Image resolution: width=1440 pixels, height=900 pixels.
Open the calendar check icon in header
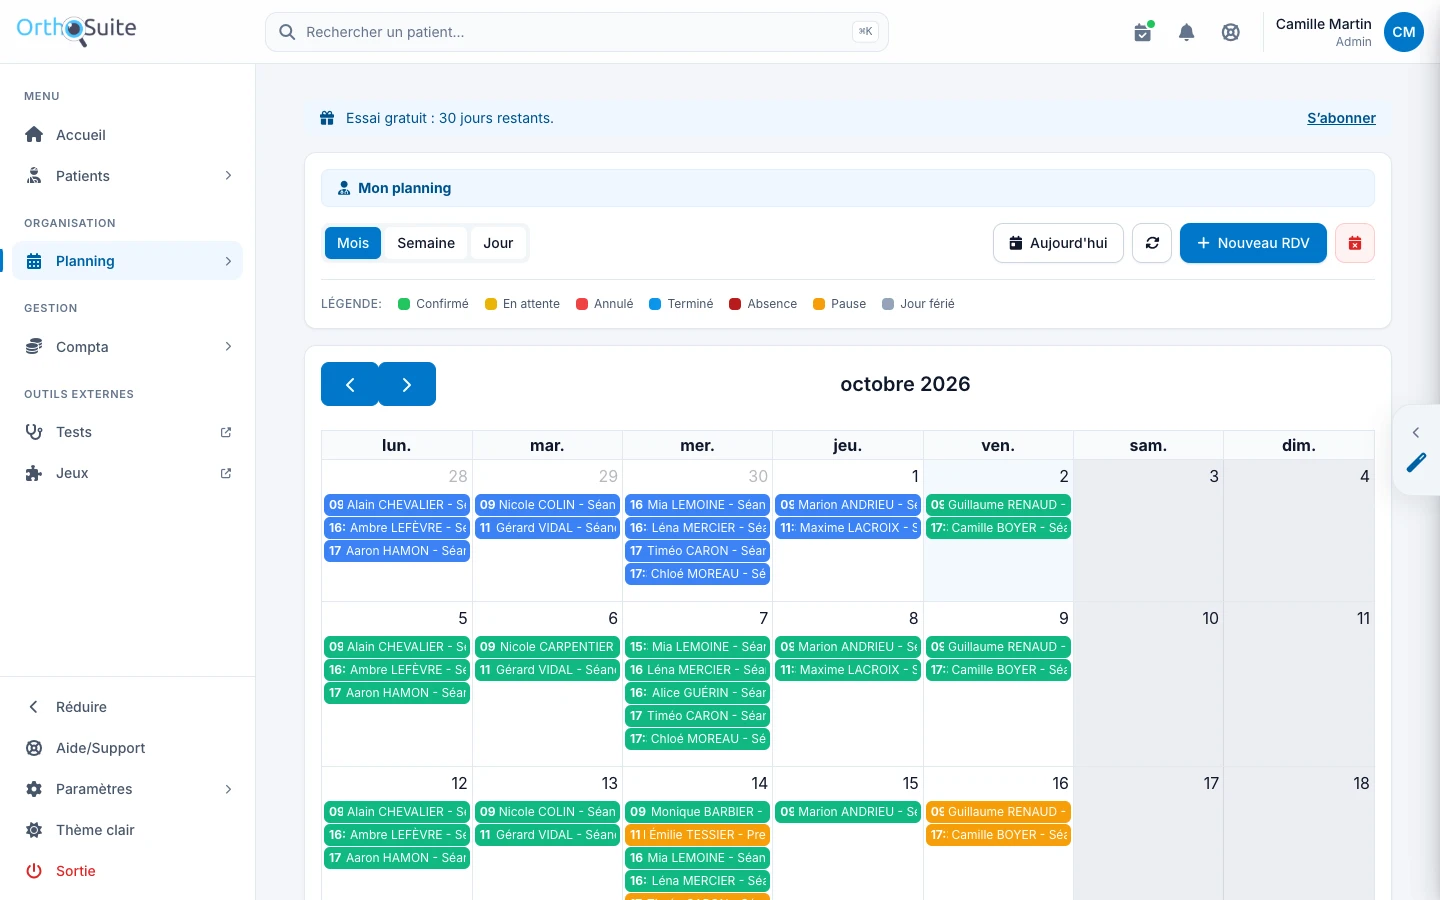click(x=1143, y=32)
